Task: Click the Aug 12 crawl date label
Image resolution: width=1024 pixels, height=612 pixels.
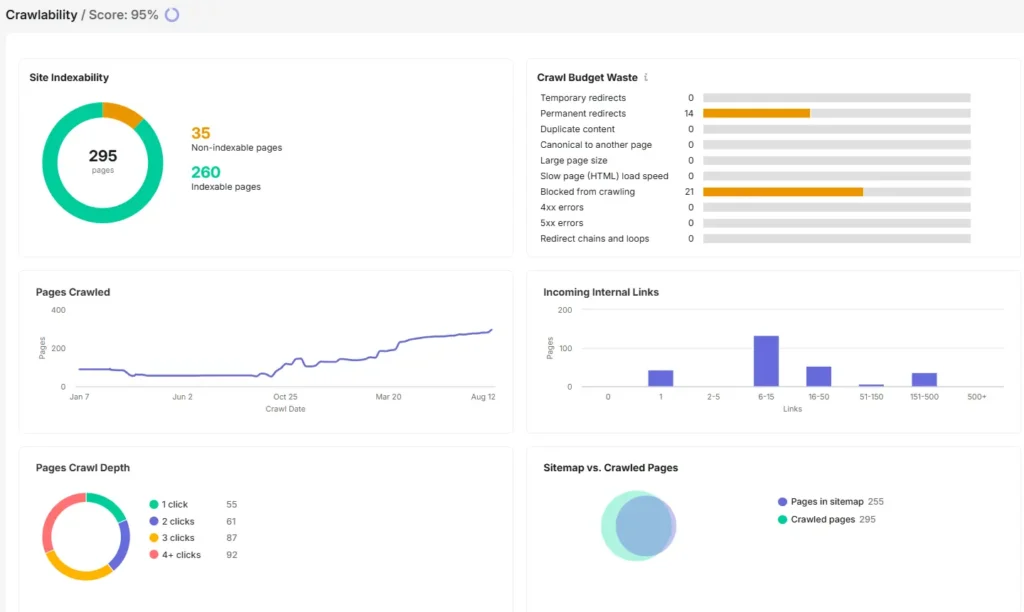Action: pyautogui.click(x=483, y=397)
